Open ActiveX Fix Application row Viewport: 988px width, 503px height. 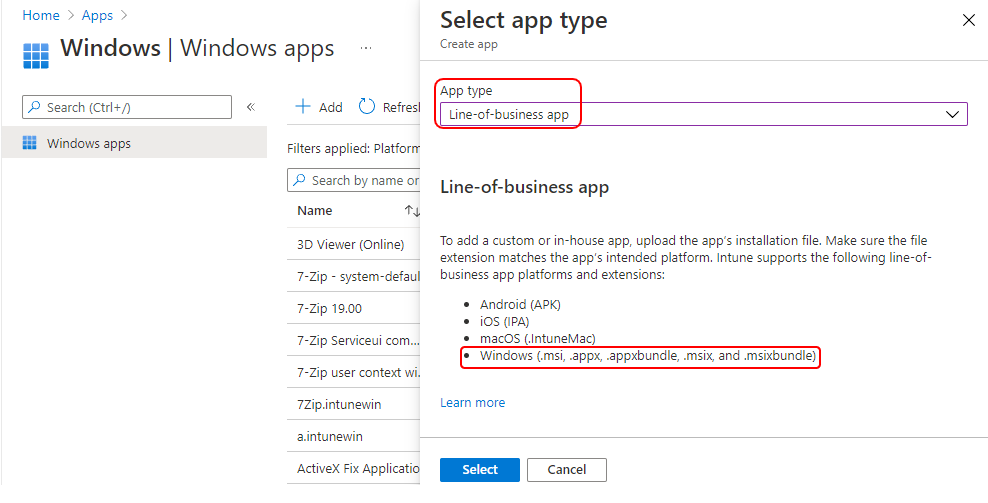[x=353, y=469]
